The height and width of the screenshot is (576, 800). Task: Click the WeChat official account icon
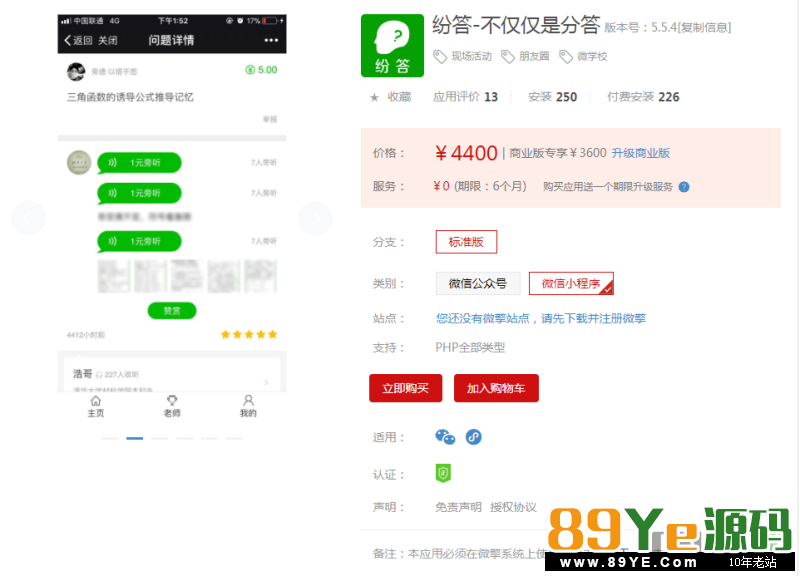coord(445,437)
